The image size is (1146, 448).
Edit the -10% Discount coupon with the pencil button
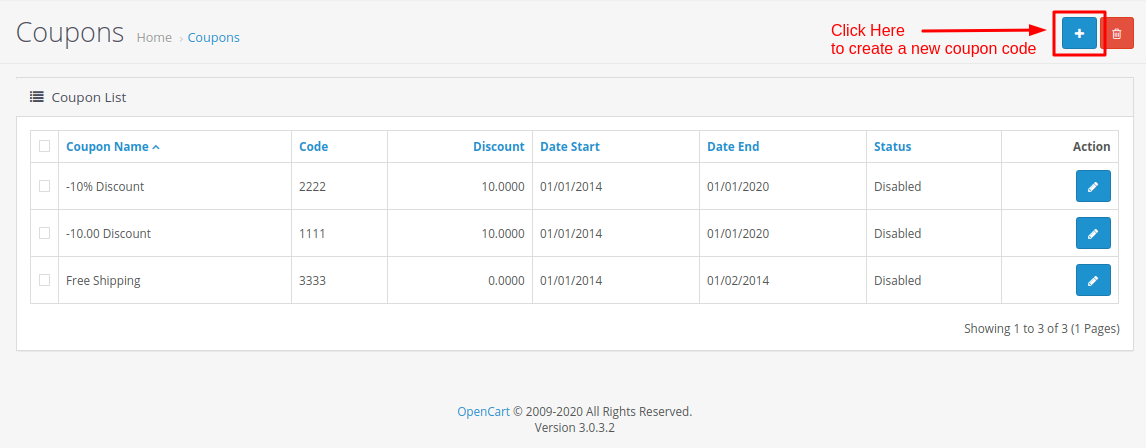tap(1093, 186)
